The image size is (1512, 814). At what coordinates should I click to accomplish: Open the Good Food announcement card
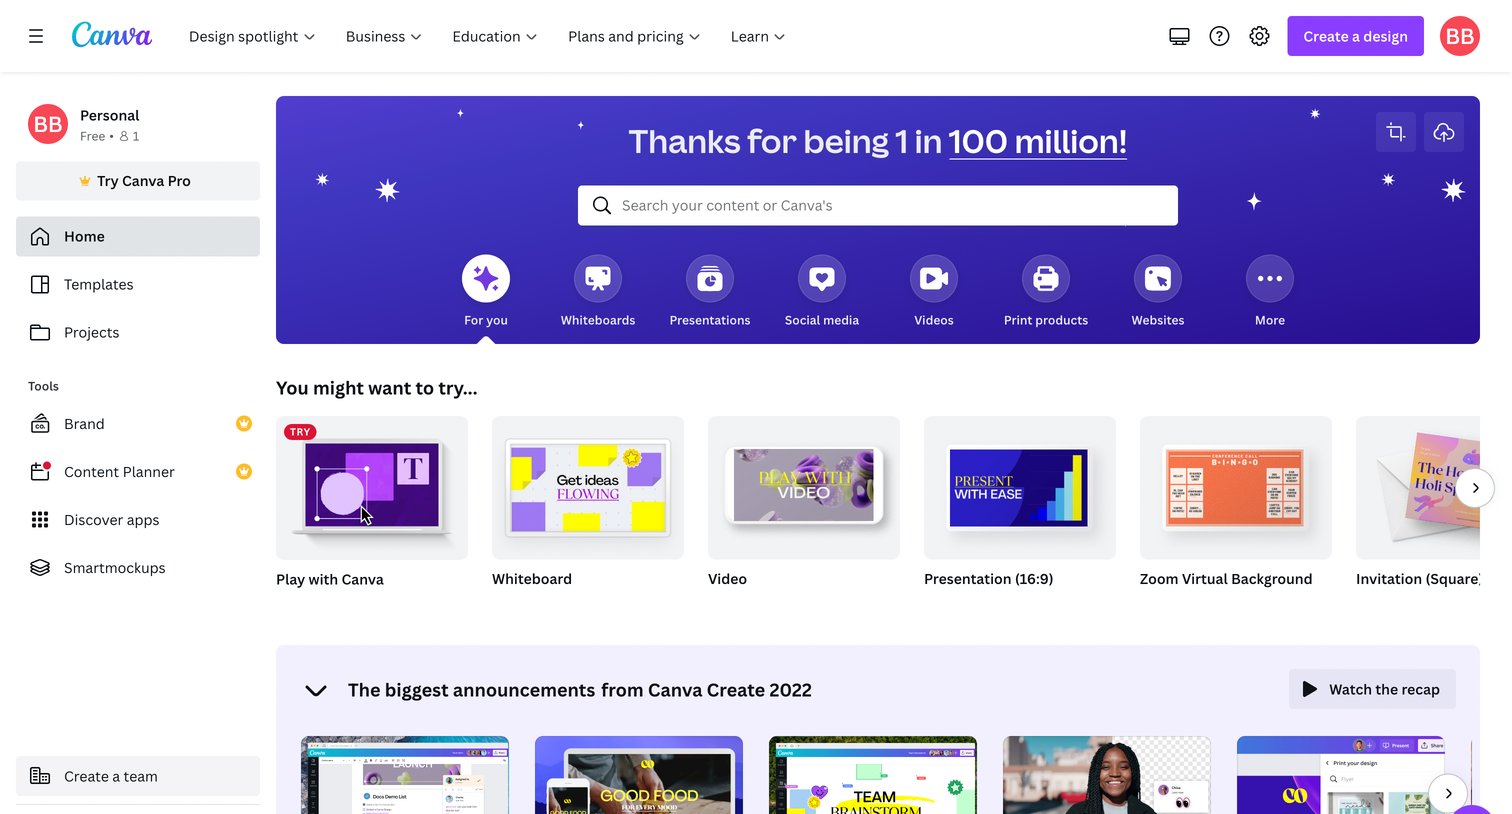click(x=639, y=775)
